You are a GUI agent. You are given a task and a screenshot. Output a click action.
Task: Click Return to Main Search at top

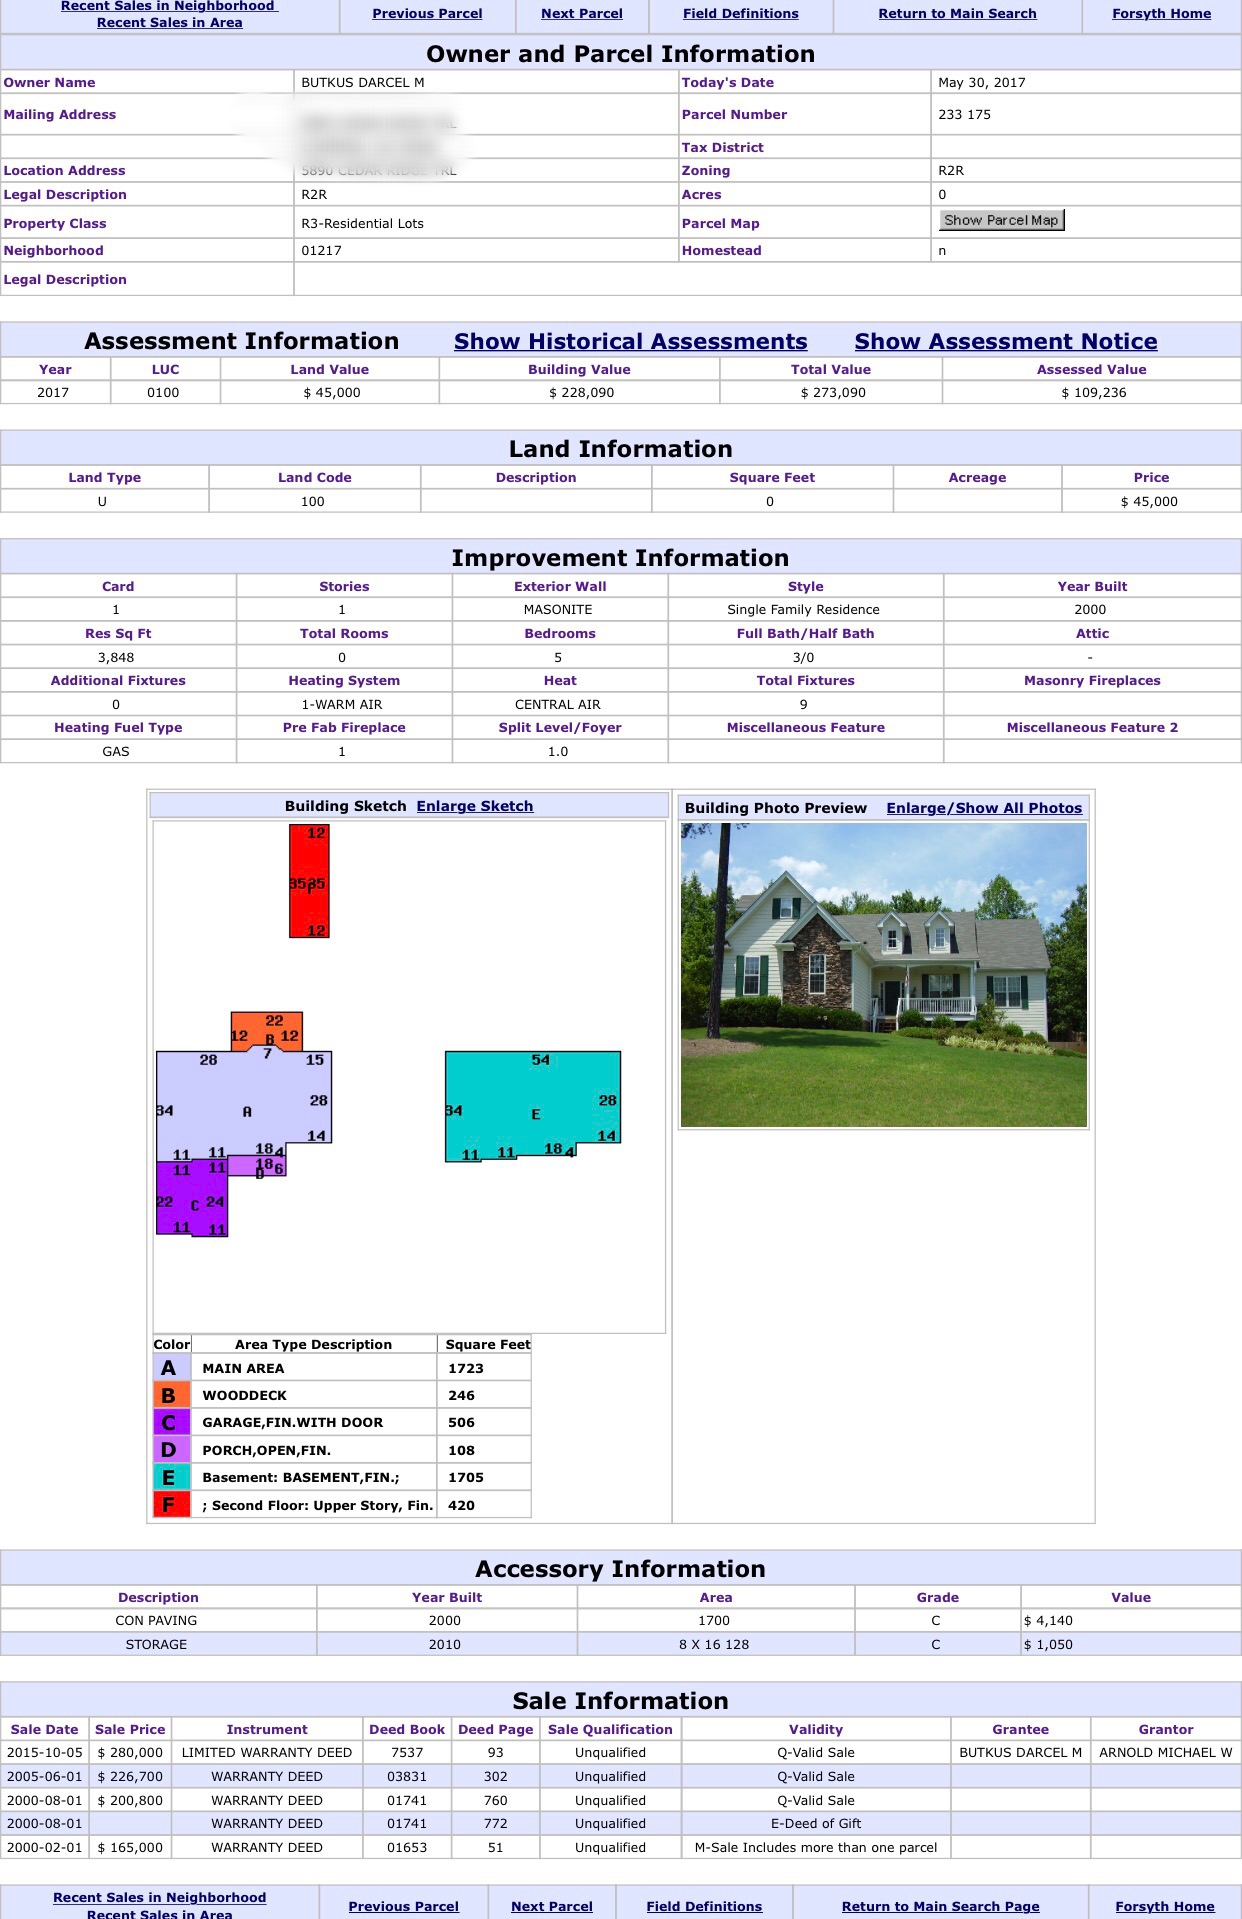(x=957, y=14)
